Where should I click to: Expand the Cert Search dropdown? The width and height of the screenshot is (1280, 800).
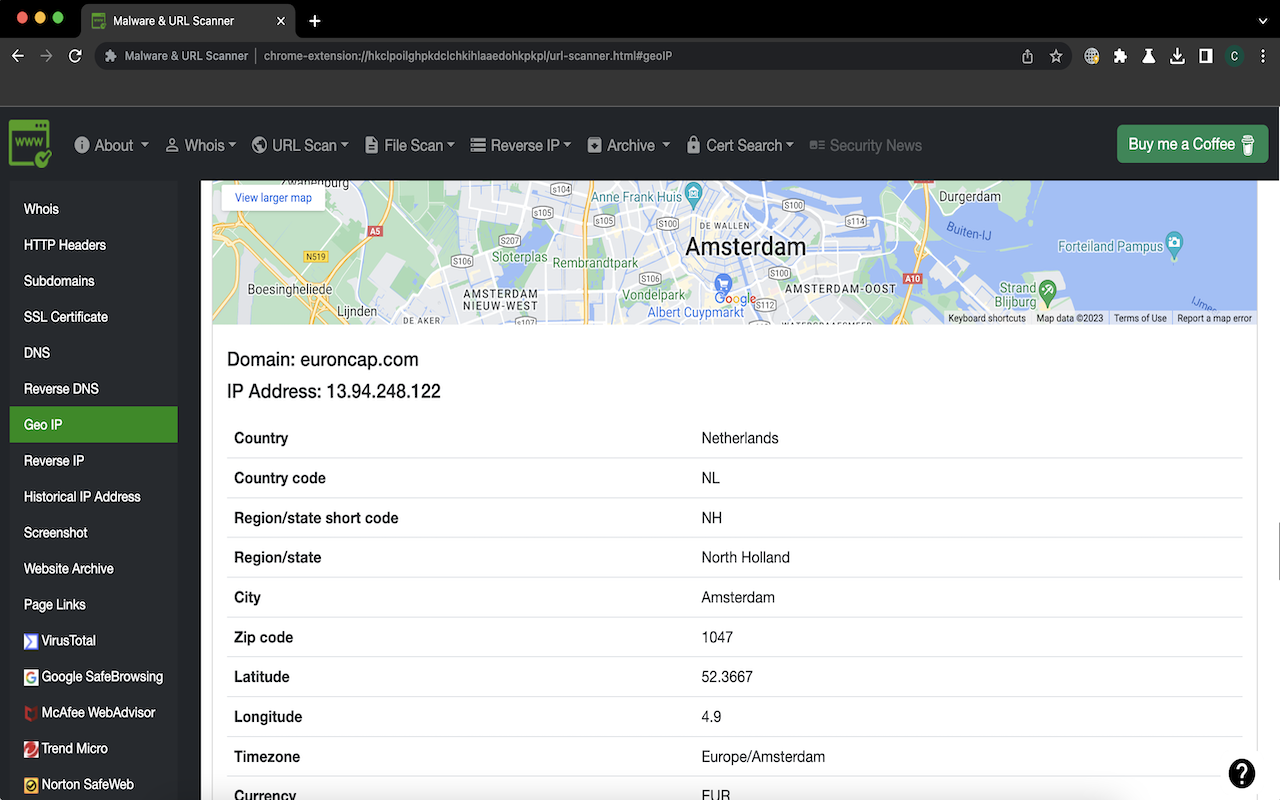point(740,144)
